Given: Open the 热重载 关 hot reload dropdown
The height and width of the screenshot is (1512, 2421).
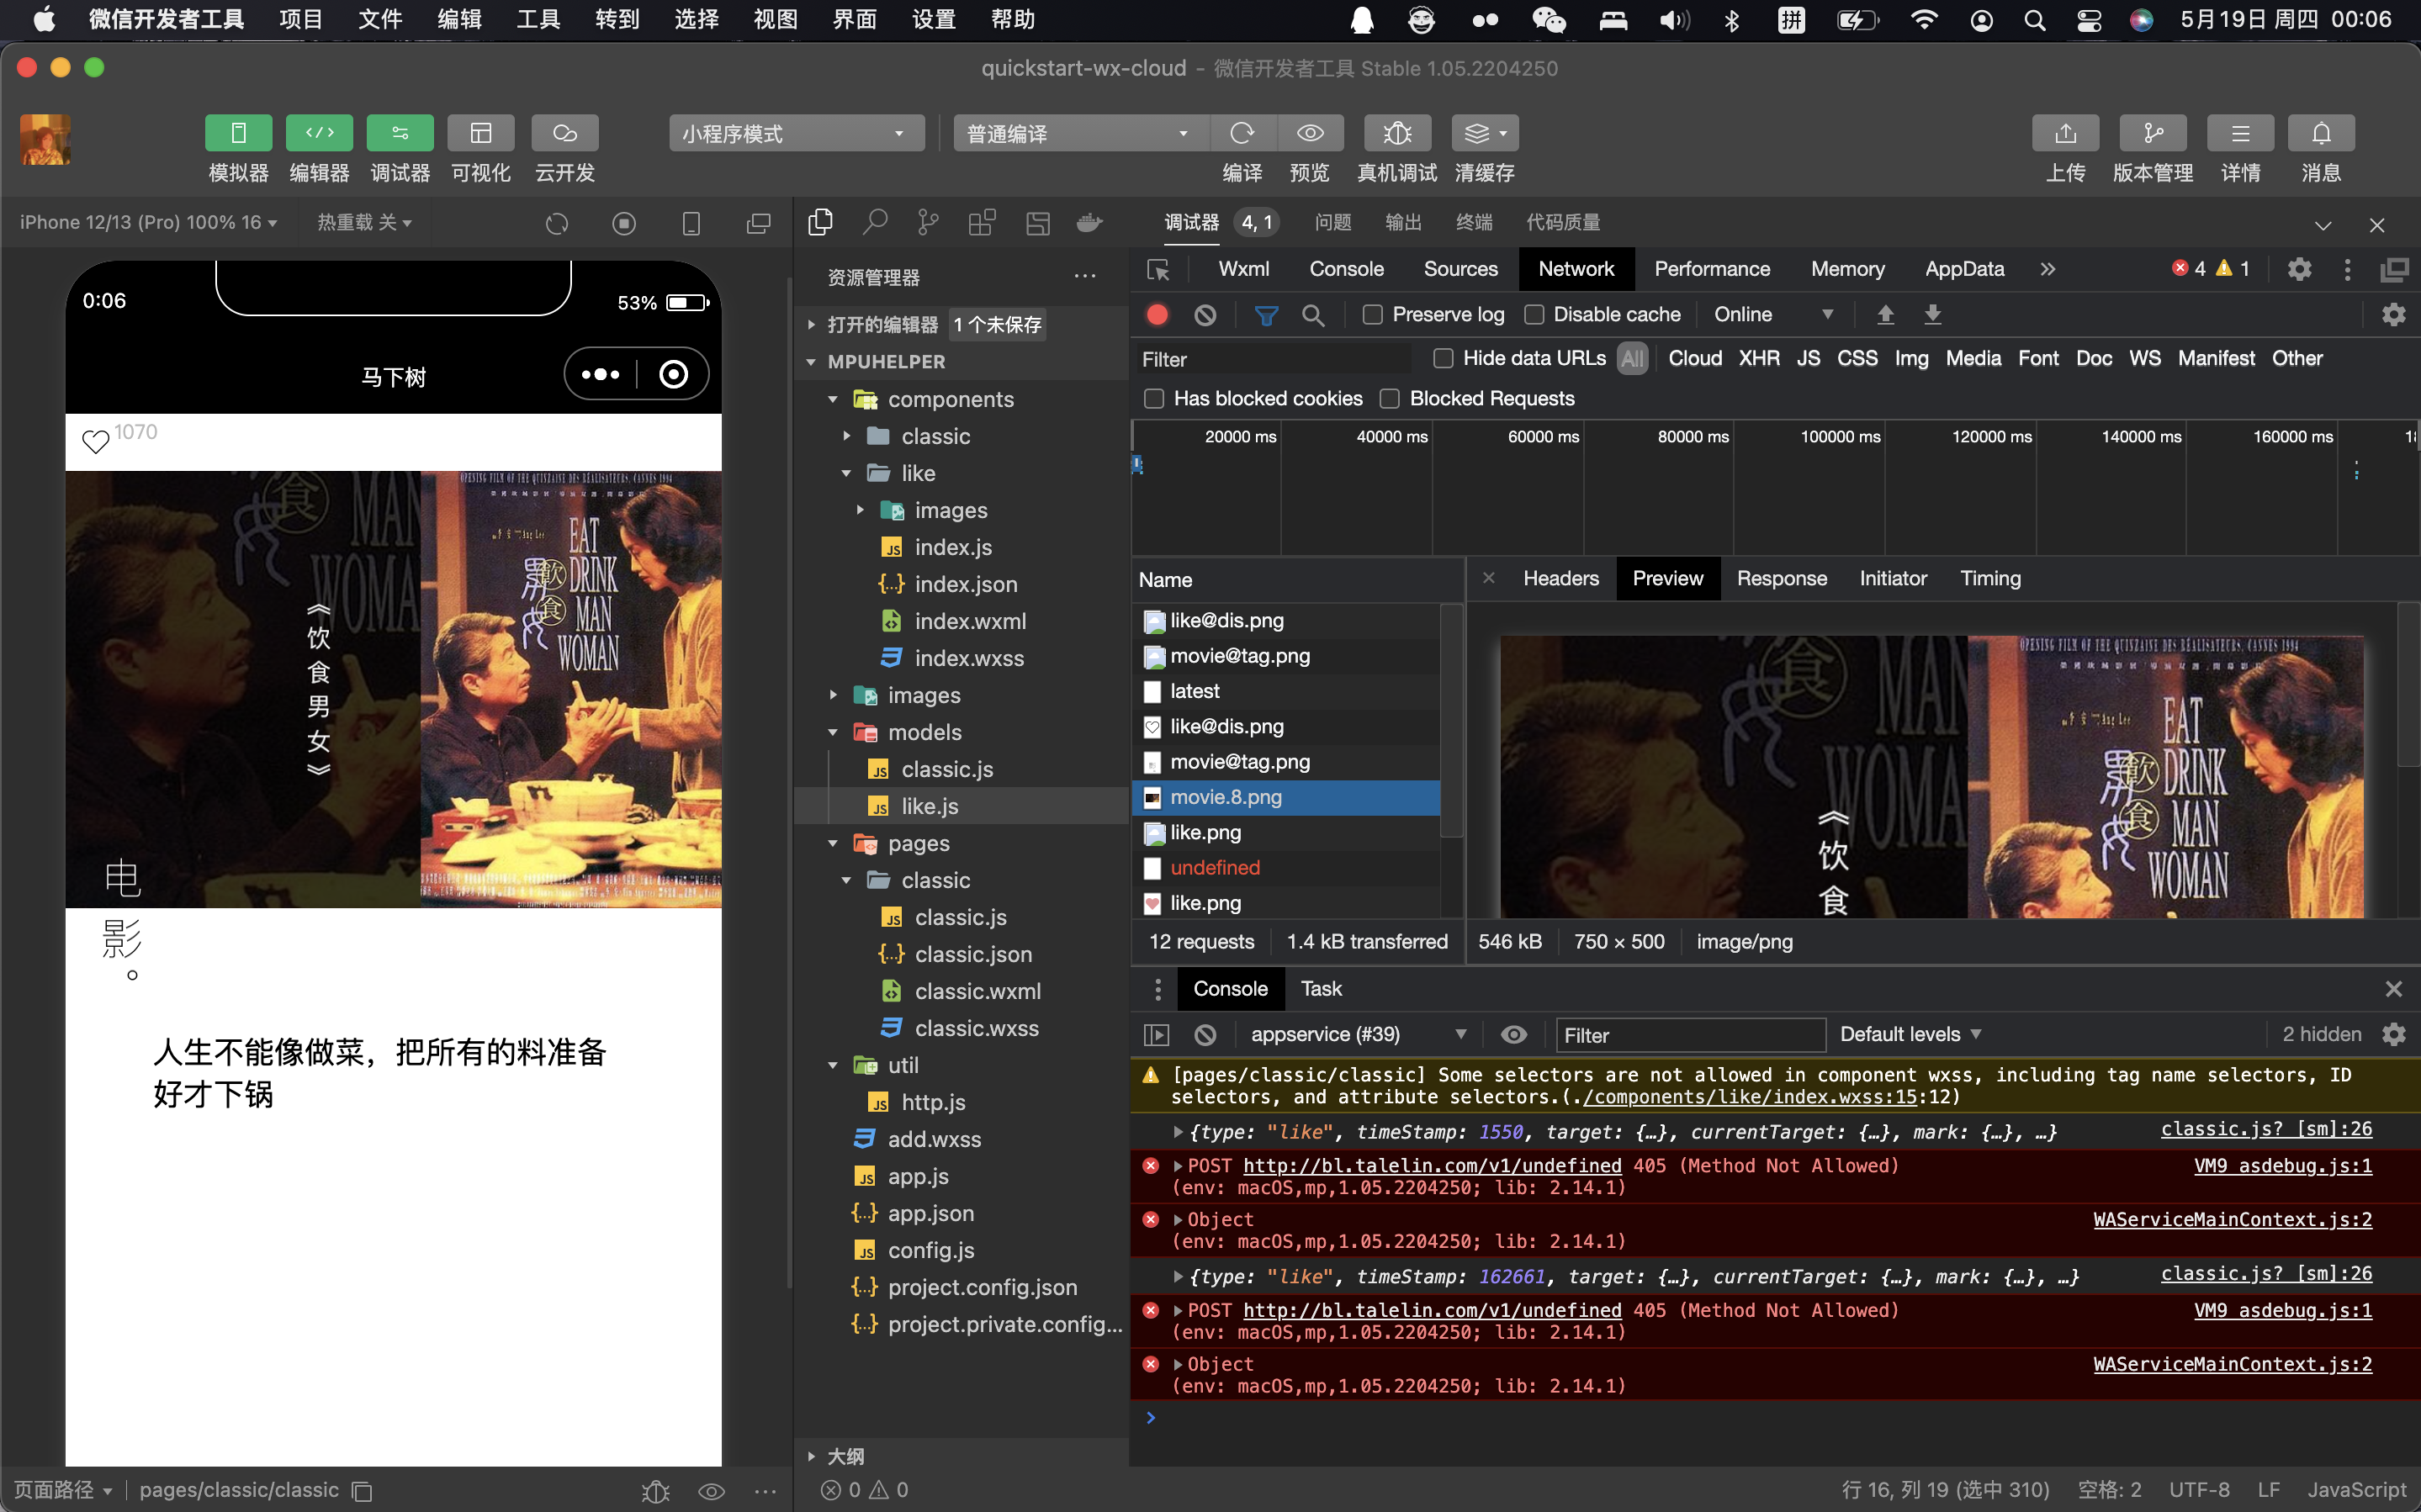Looking at the screenshot, I should [x=364, y=222].
